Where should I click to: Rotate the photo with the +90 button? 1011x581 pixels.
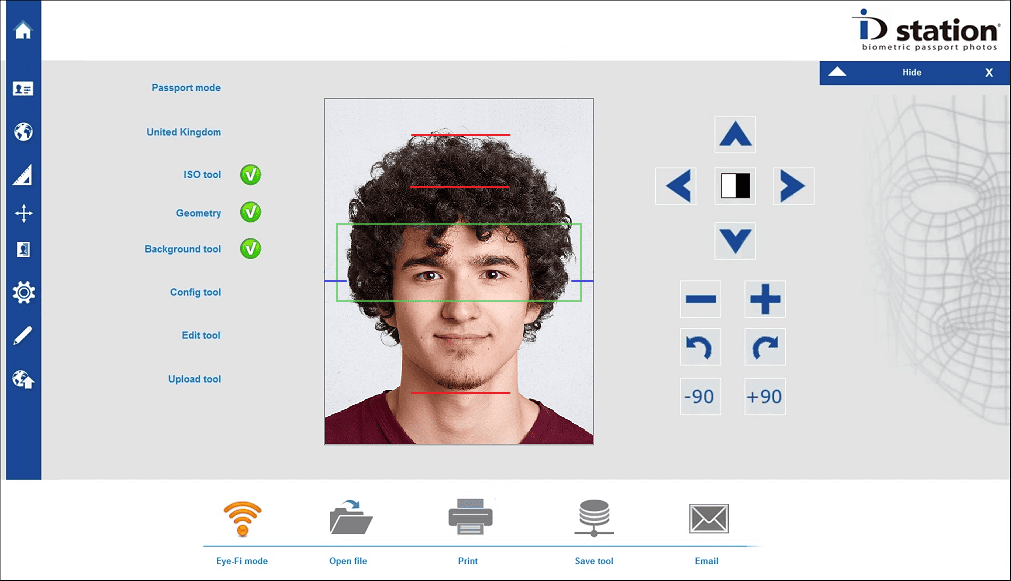point(765,396)
